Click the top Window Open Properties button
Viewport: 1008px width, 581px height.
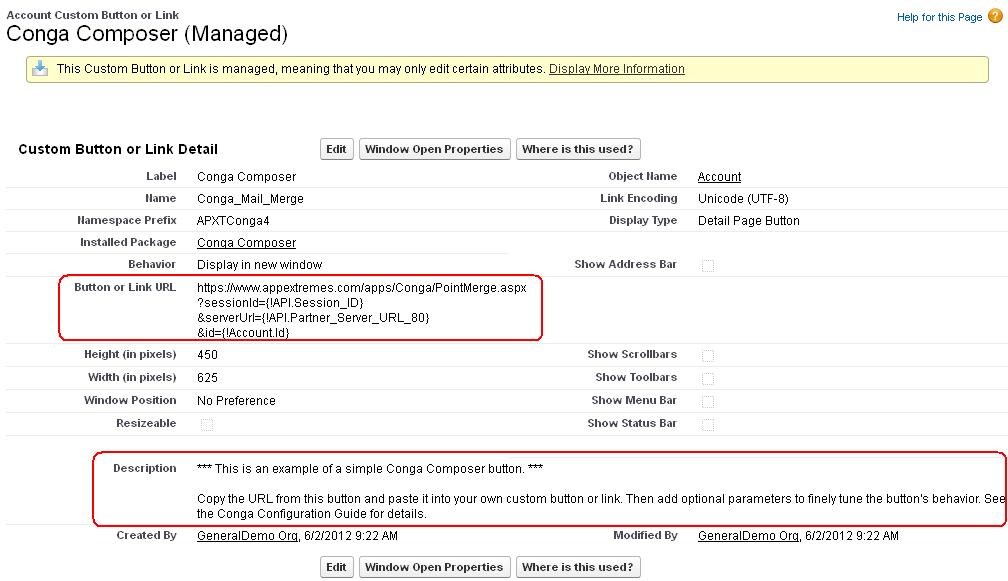(x=434, y=148)
